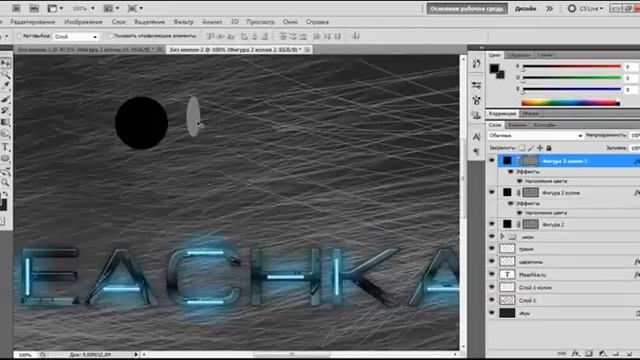The width and height of the screenshot is (640, 360).
Task: Show more workspaces with >> chevron
Action: pyautogui.click(x=549, y=9)
